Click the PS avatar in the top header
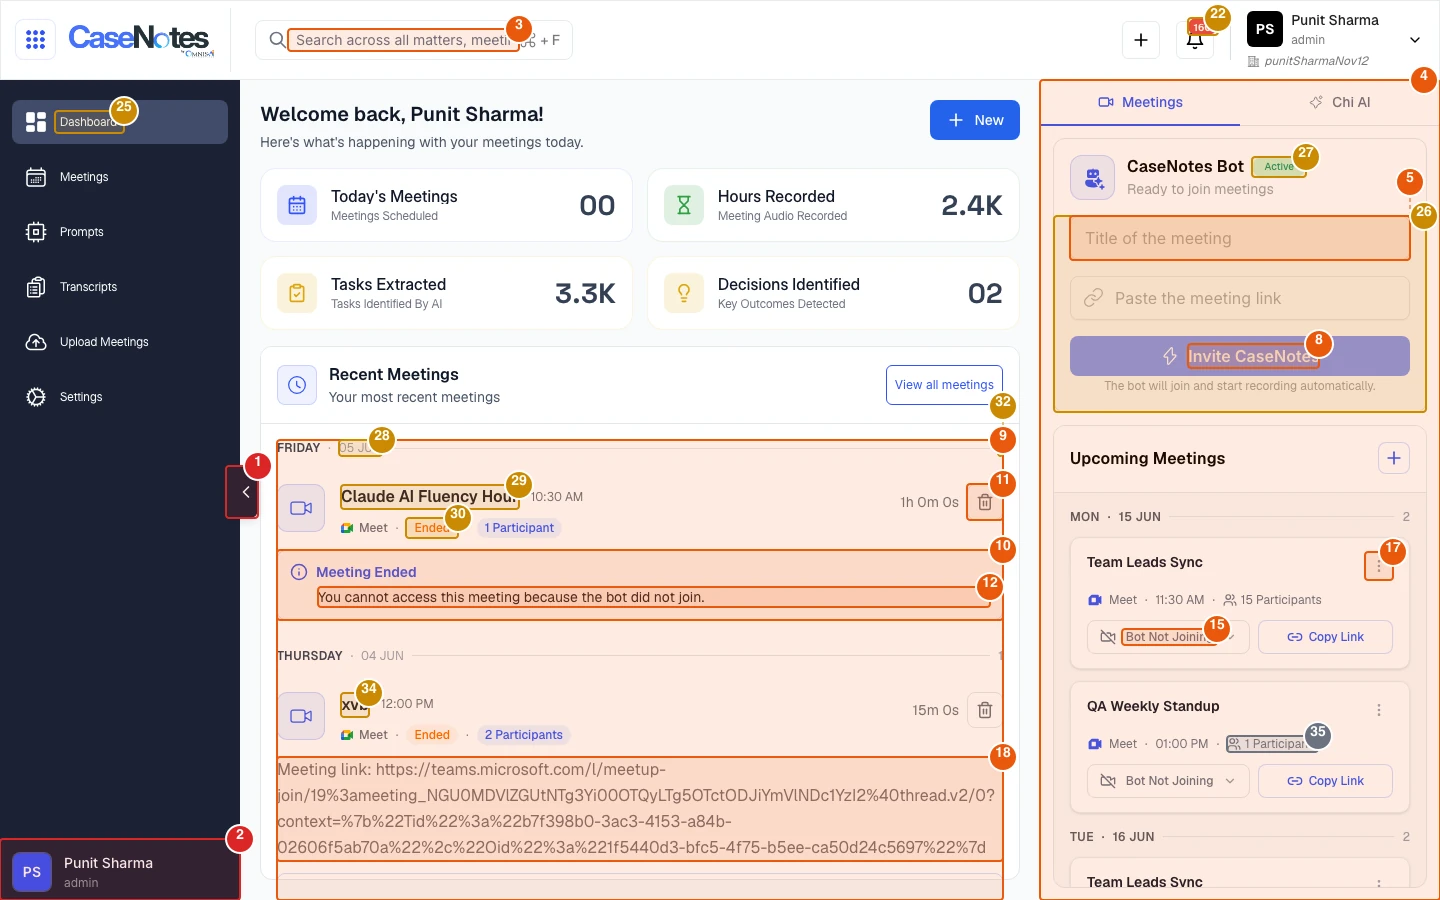This screenshot has width=1440, height=900. pyautogui.click(x=1265, y=29)
